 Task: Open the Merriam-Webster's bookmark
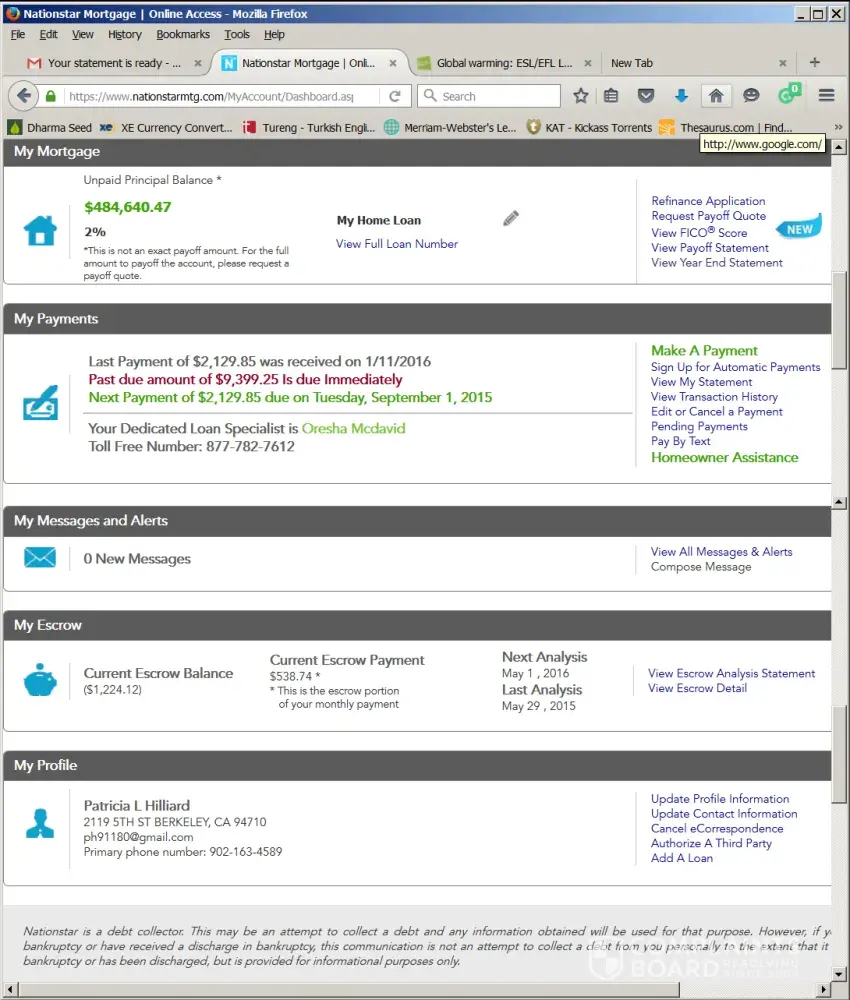450,128
